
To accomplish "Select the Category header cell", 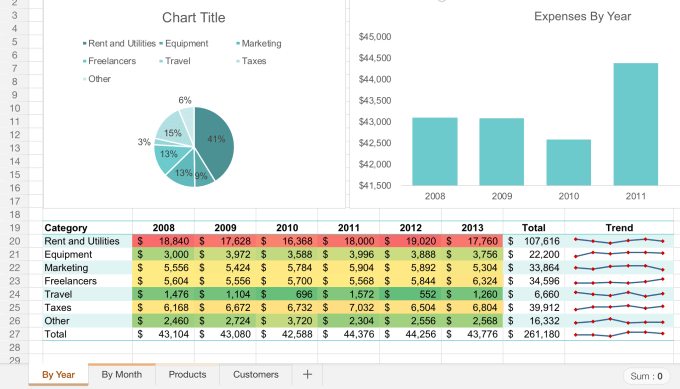I will [88, 228].
